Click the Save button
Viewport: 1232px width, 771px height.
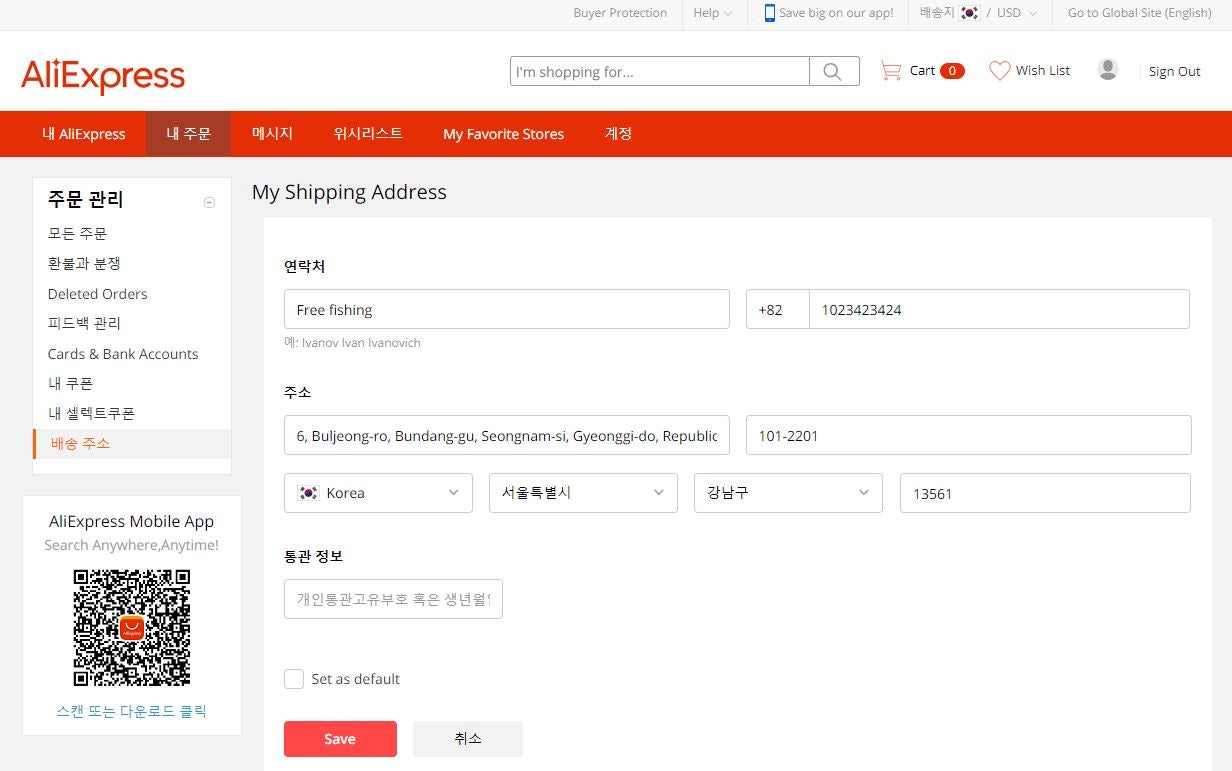coord(340,739)
